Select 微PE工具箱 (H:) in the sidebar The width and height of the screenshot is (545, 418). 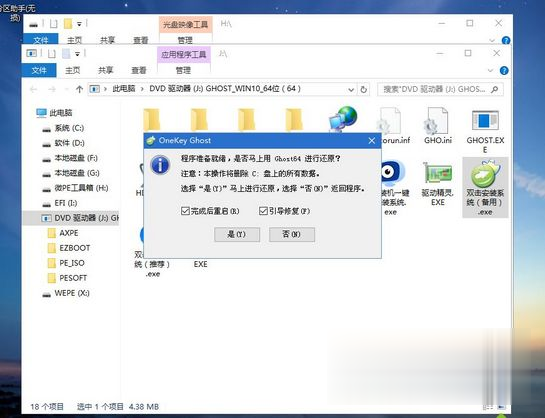81,188
